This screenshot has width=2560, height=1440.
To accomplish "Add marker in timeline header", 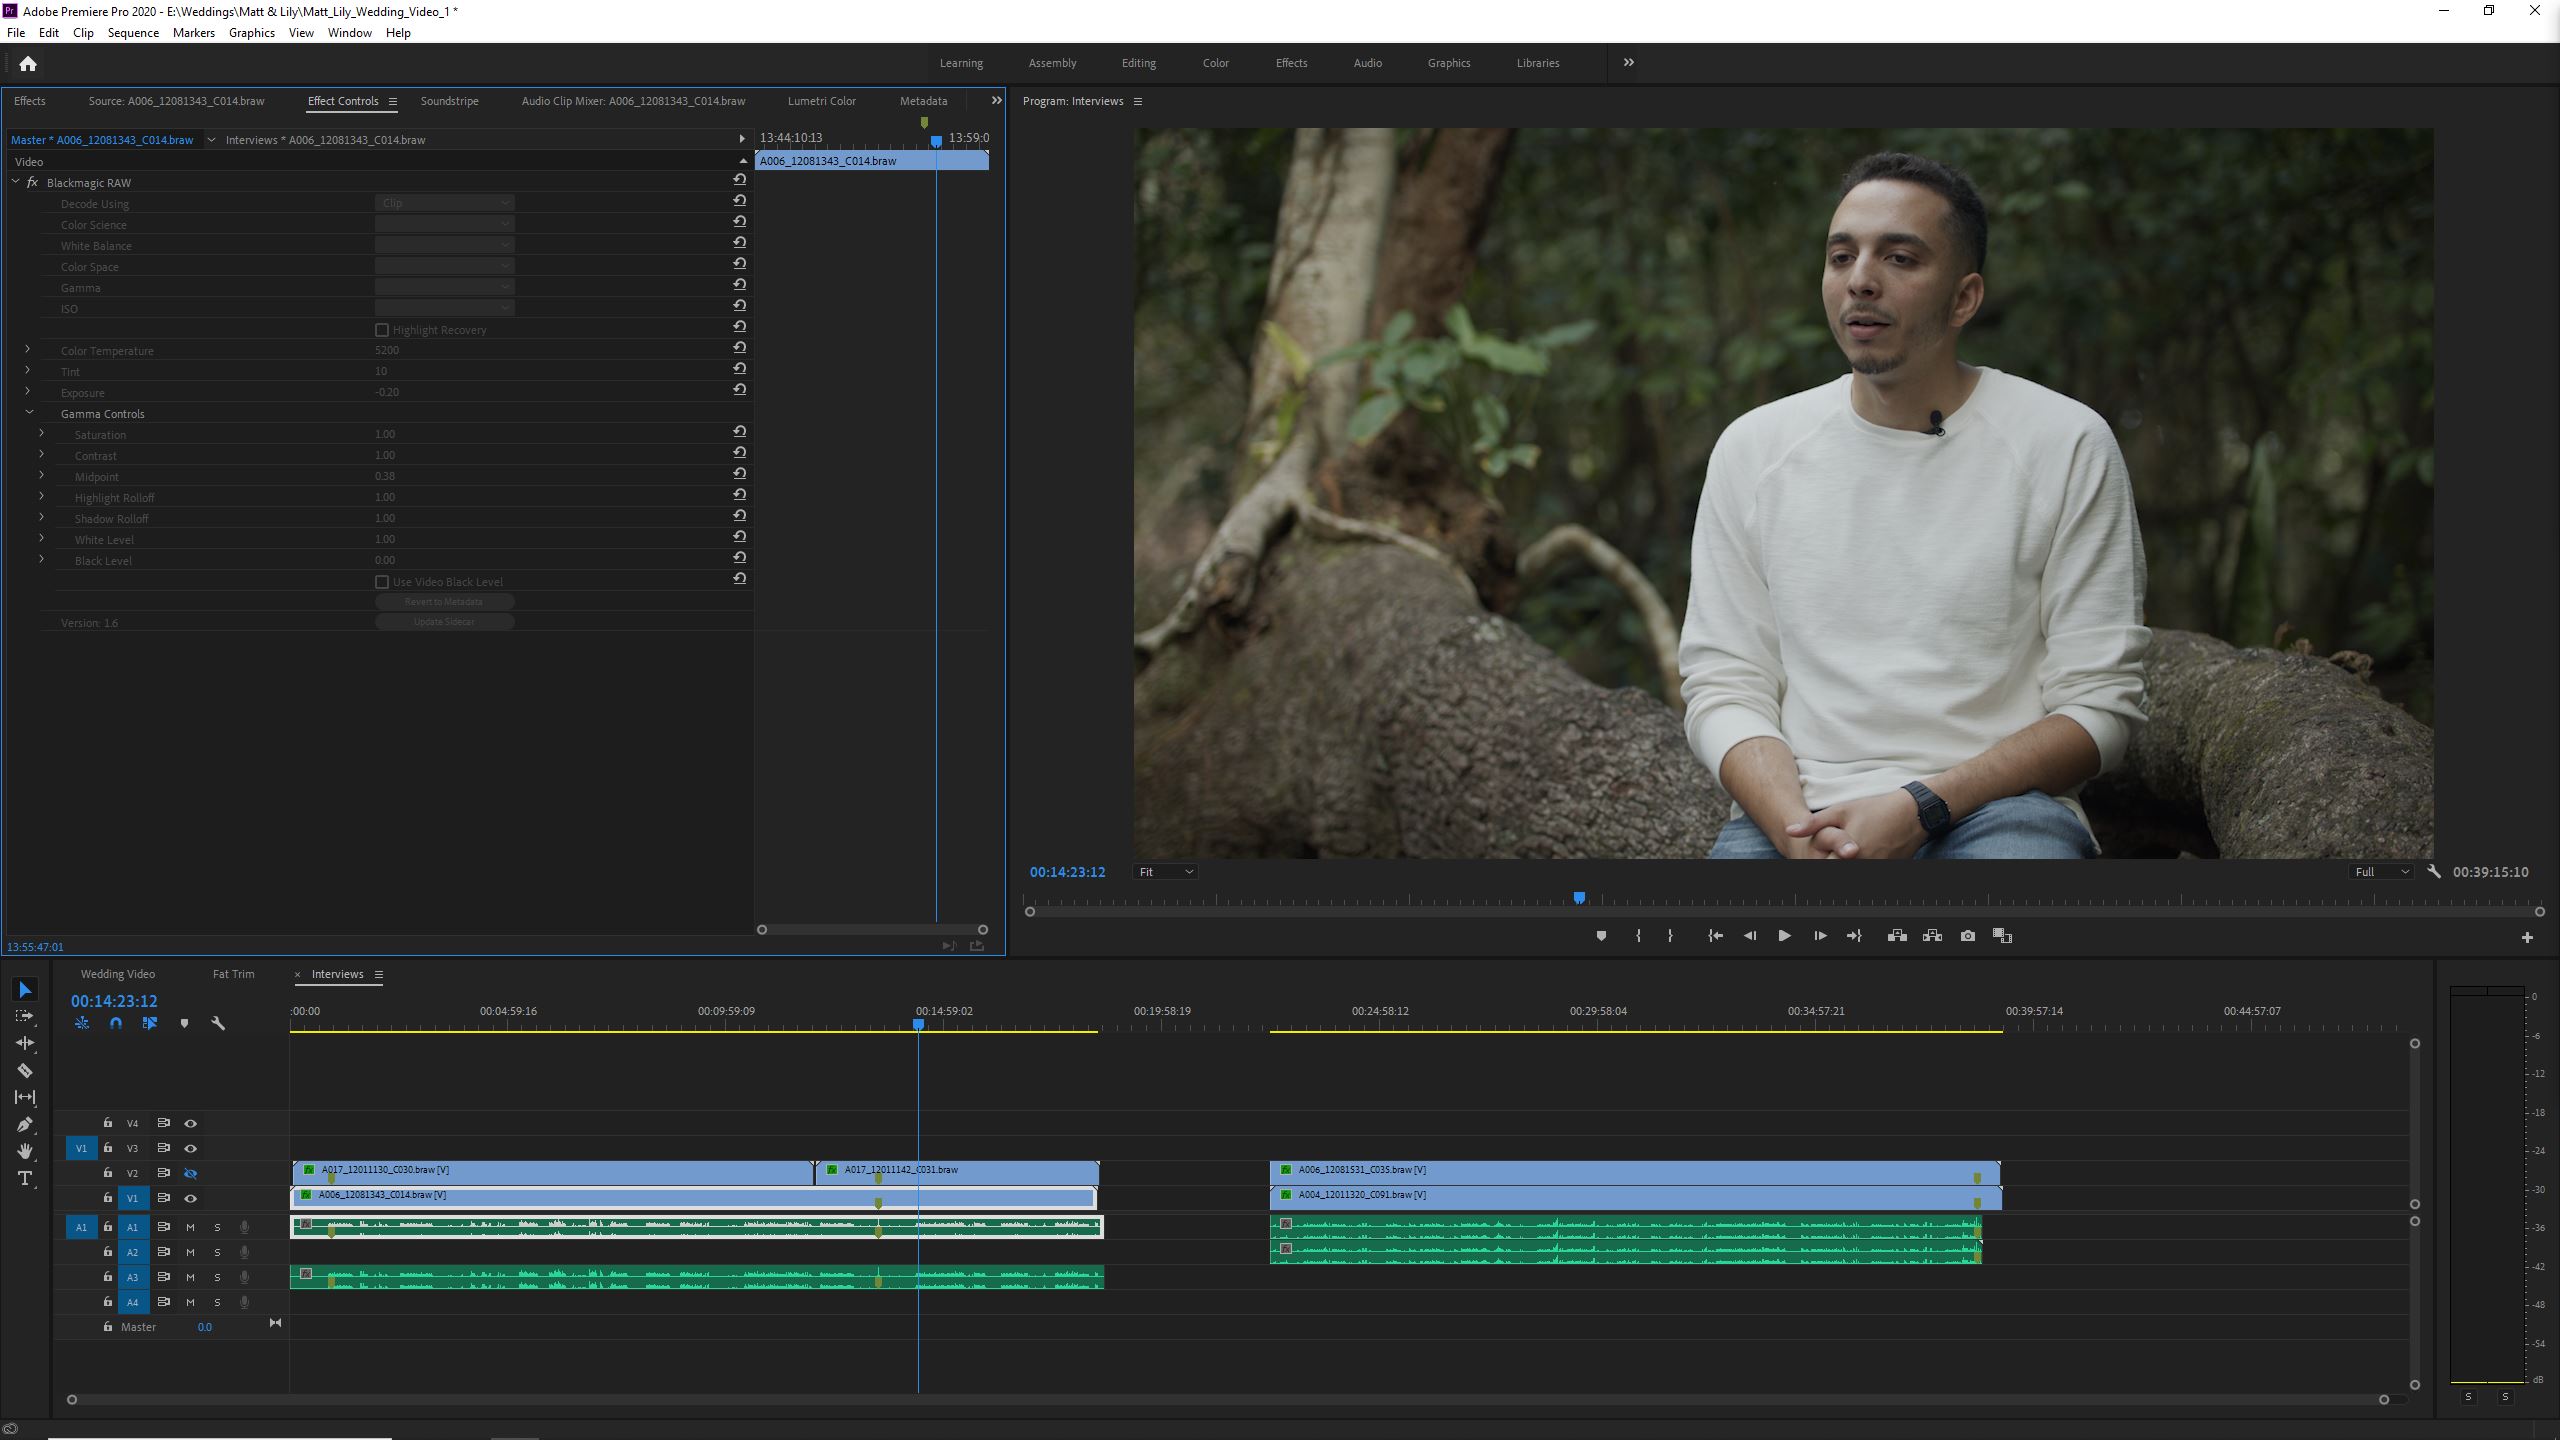I will coord(184,1023).
